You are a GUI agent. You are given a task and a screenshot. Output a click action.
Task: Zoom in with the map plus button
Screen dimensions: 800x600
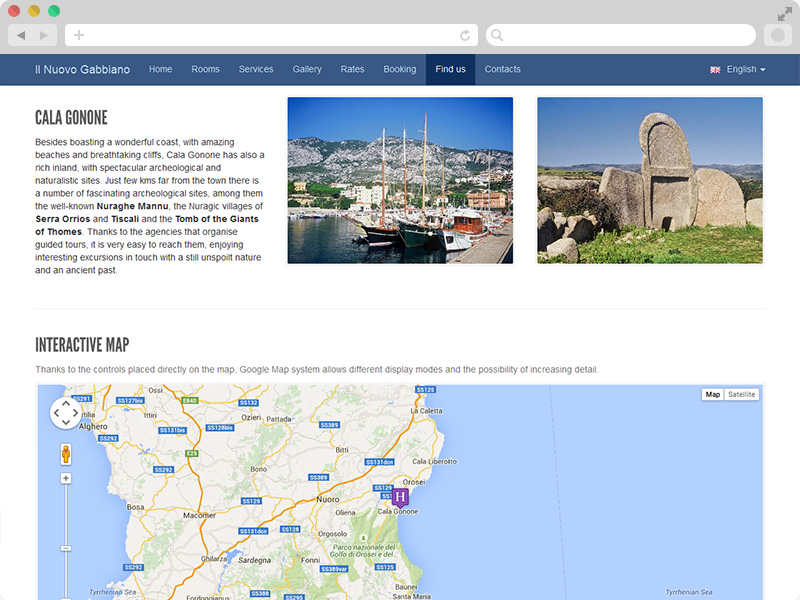click(66, 478)
